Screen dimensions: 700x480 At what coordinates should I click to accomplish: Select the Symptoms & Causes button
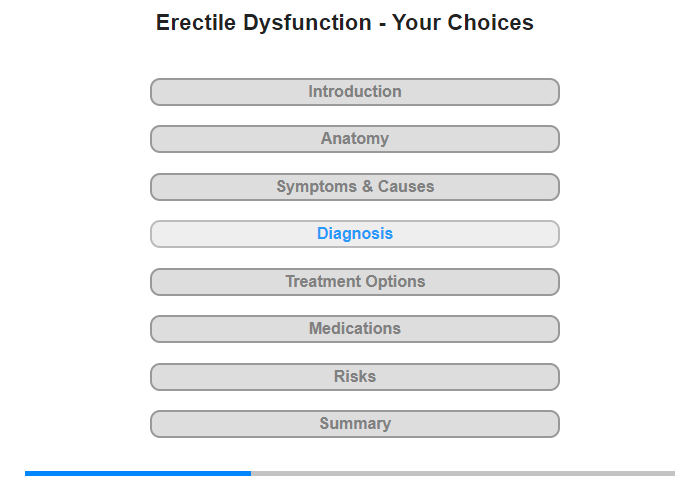354,187
